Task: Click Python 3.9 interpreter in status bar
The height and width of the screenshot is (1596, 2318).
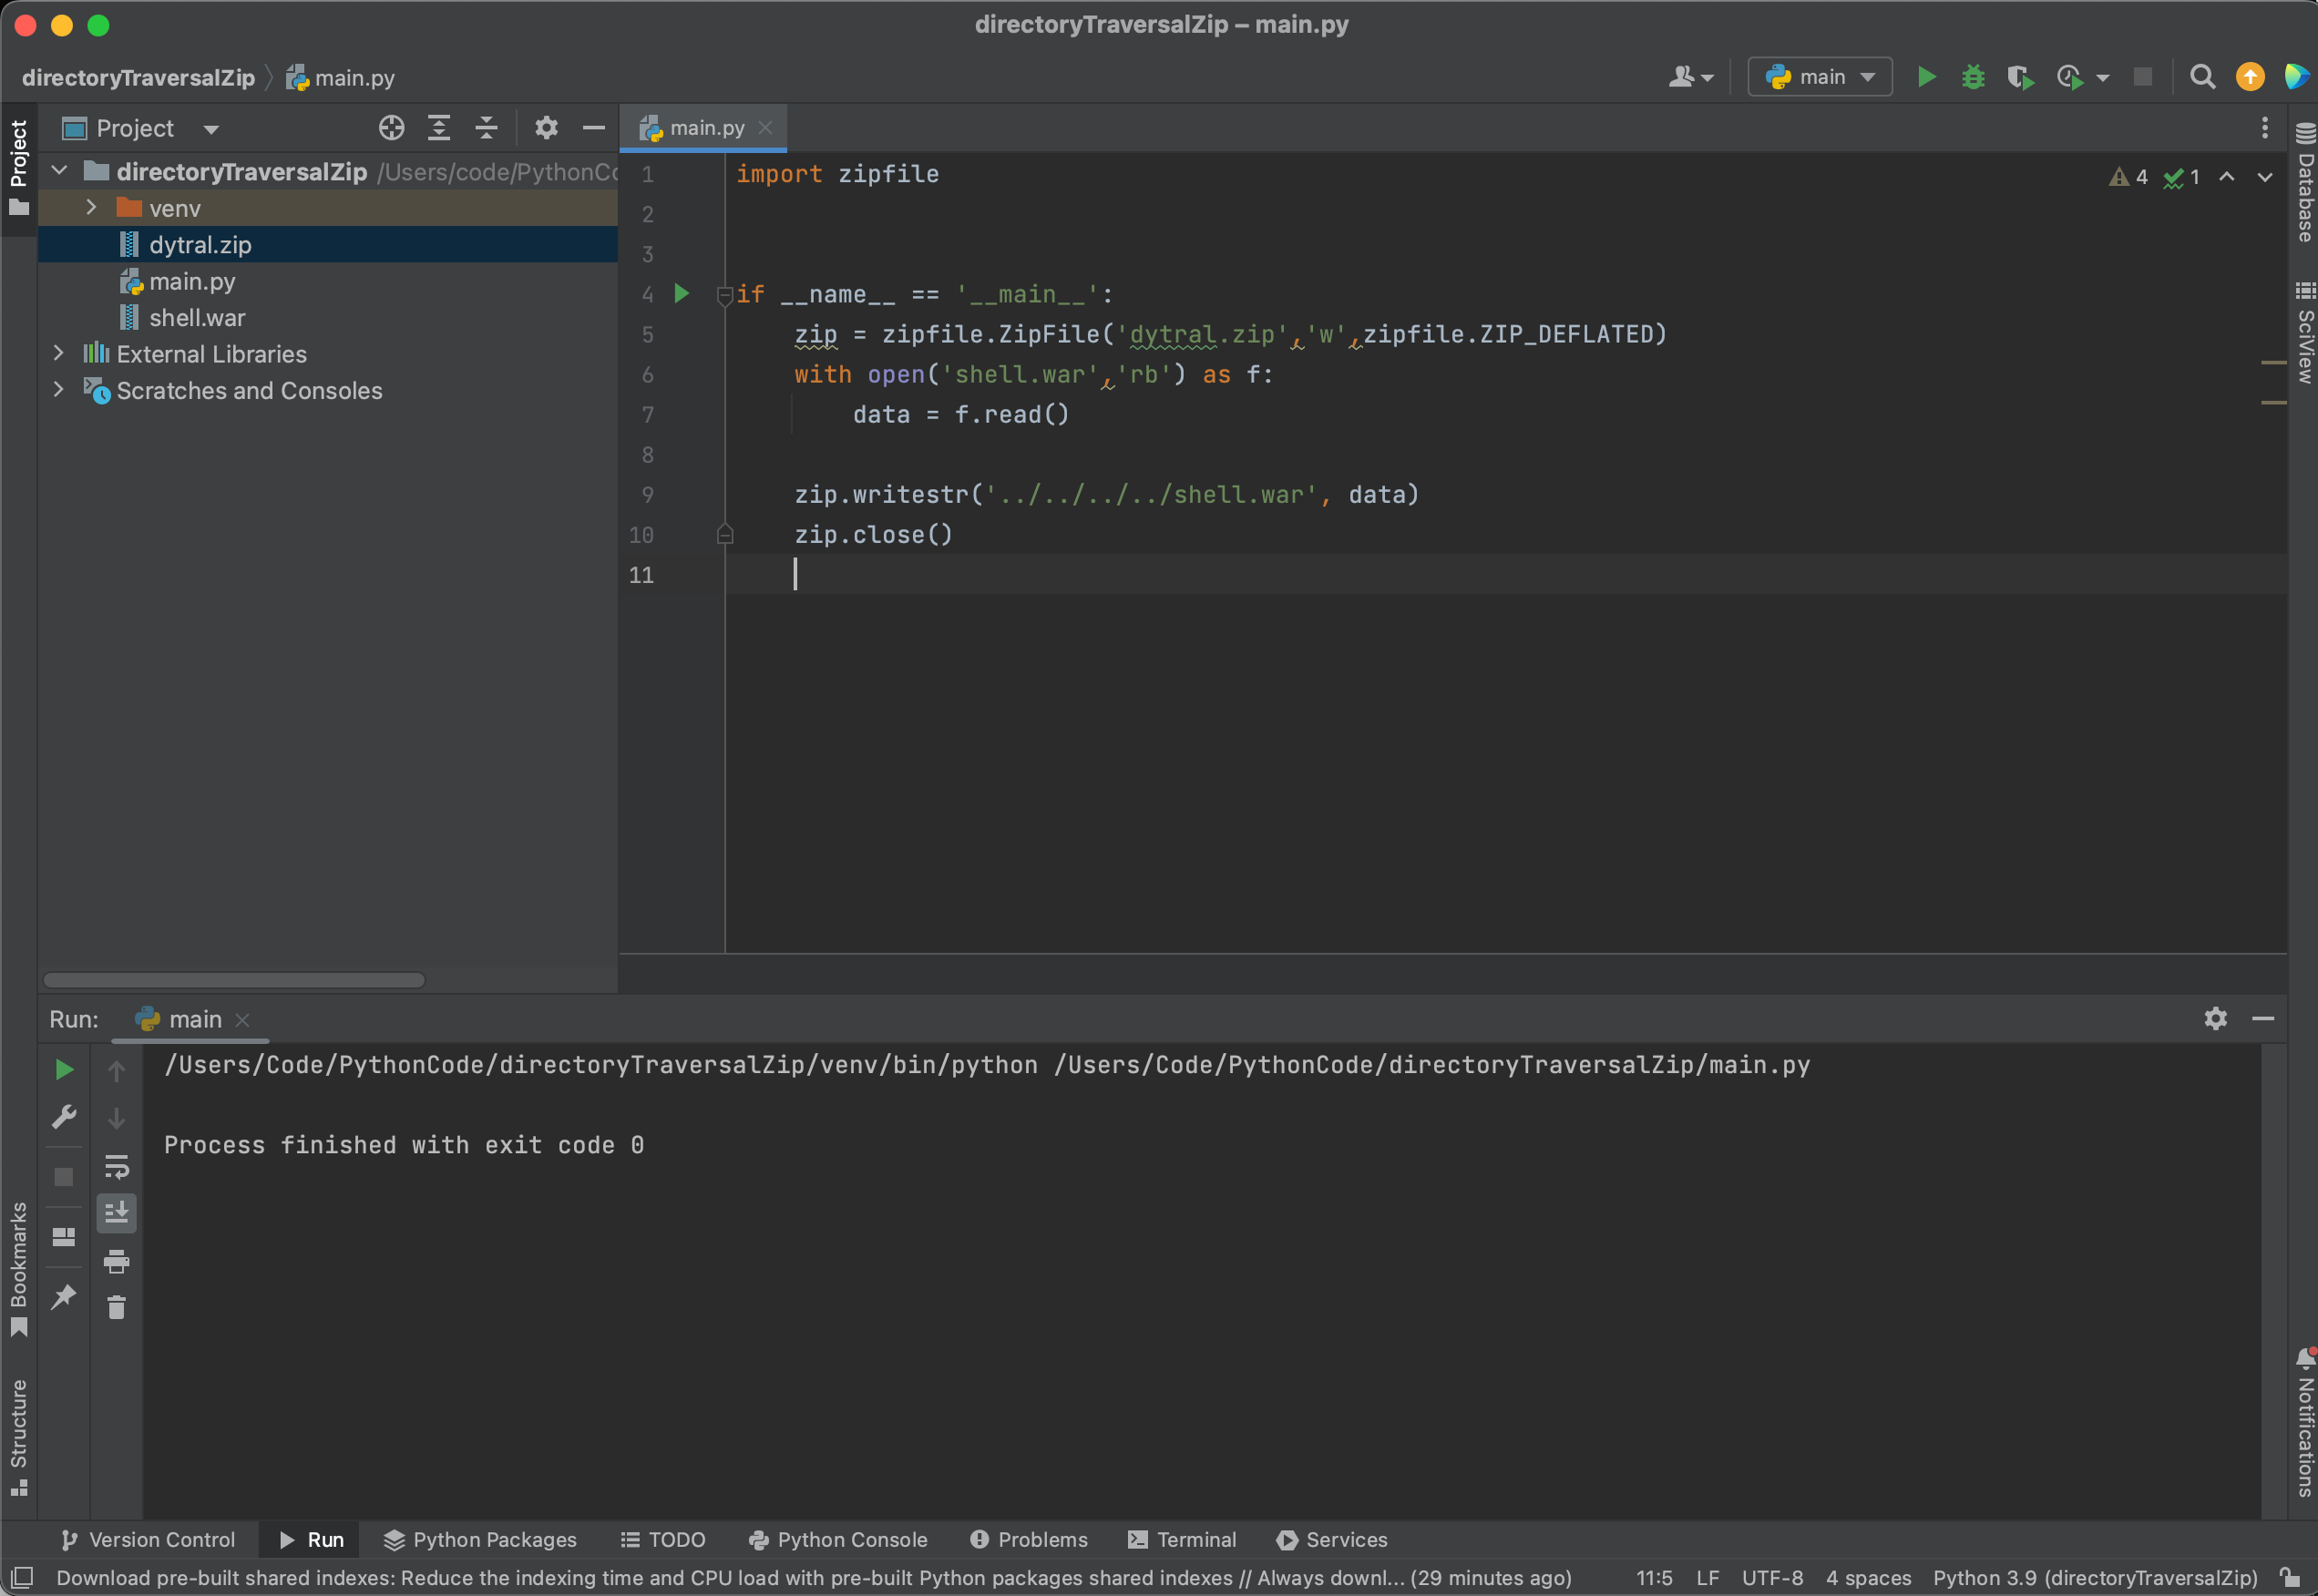Action: click(x=2094, y=1577)
